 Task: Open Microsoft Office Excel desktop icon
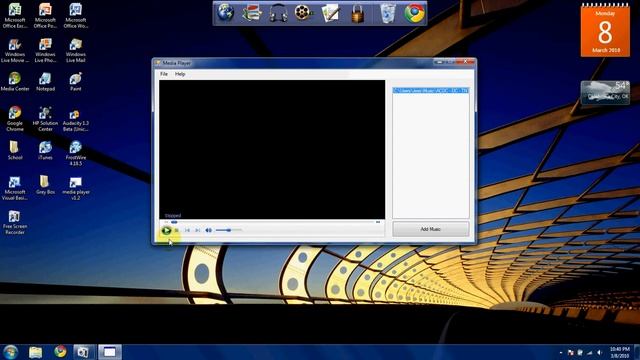coord(15,16)
